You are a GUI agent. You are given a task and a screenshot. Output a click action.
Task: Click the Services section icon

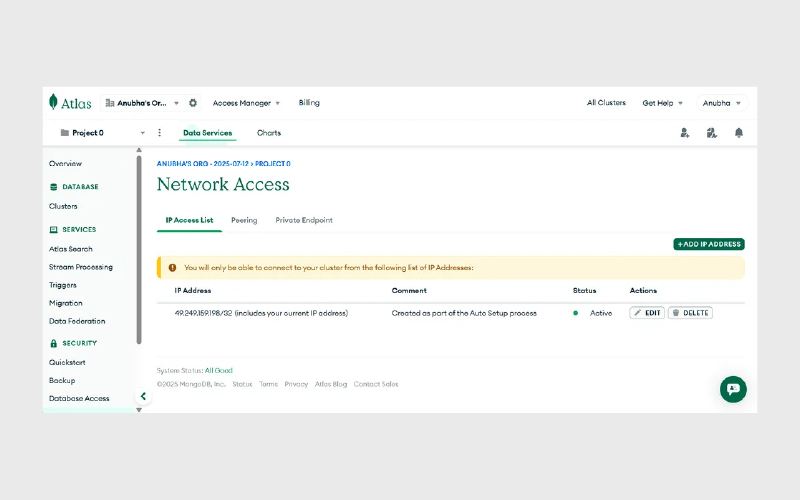pyautogui.click(x=54, y=230)
